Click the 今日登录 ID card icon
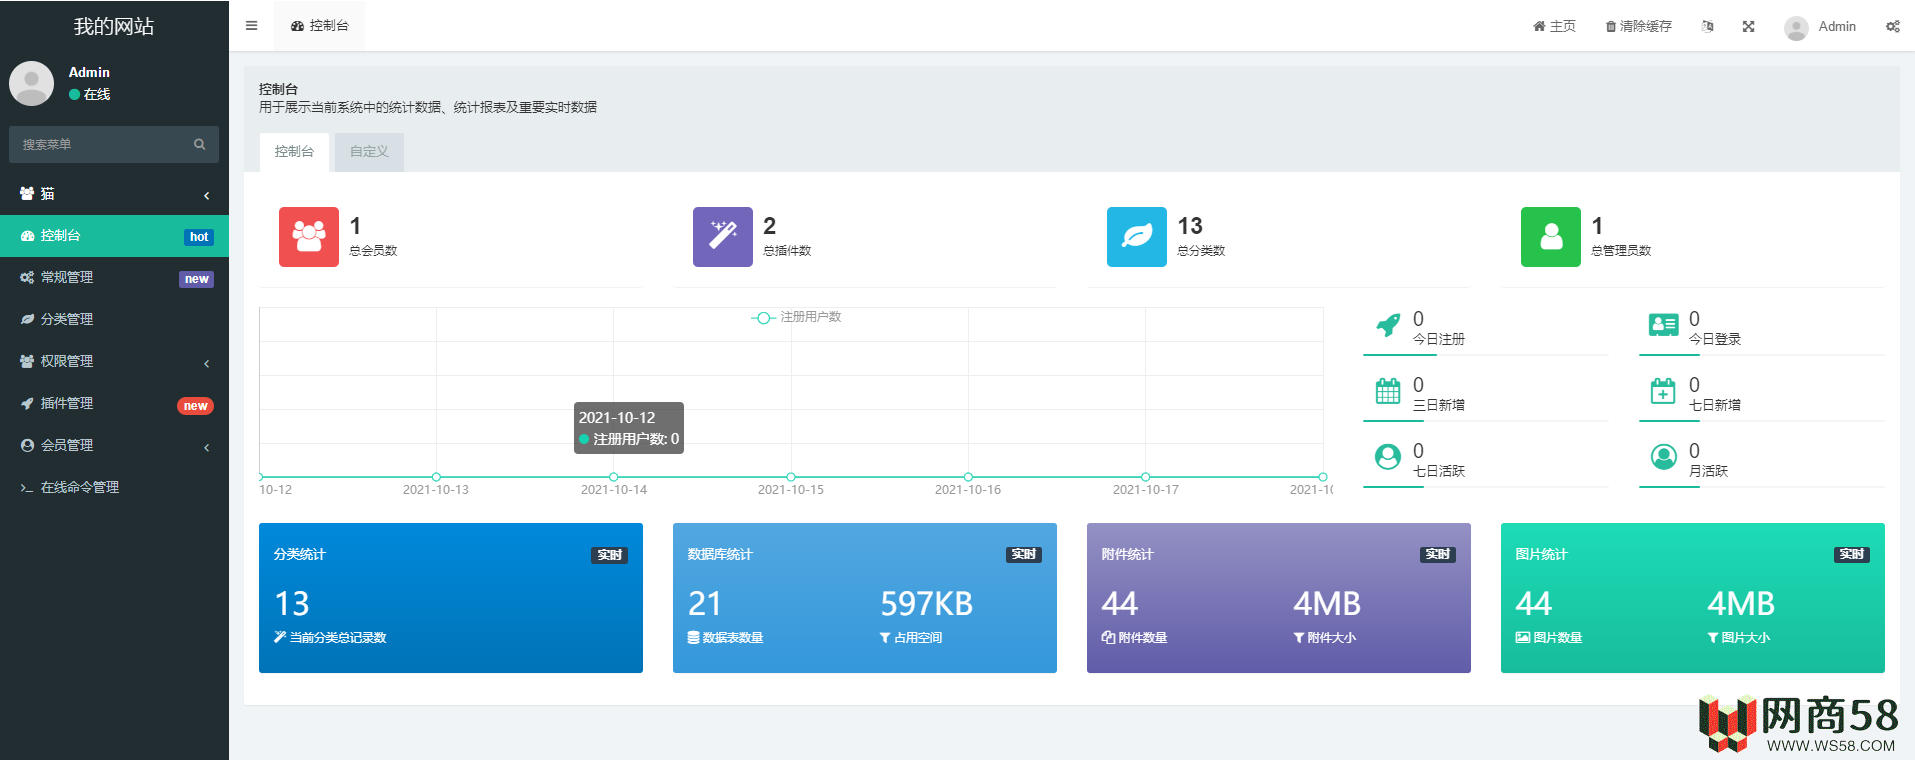The image size is (1915, 760). (x=1664, y=325)
